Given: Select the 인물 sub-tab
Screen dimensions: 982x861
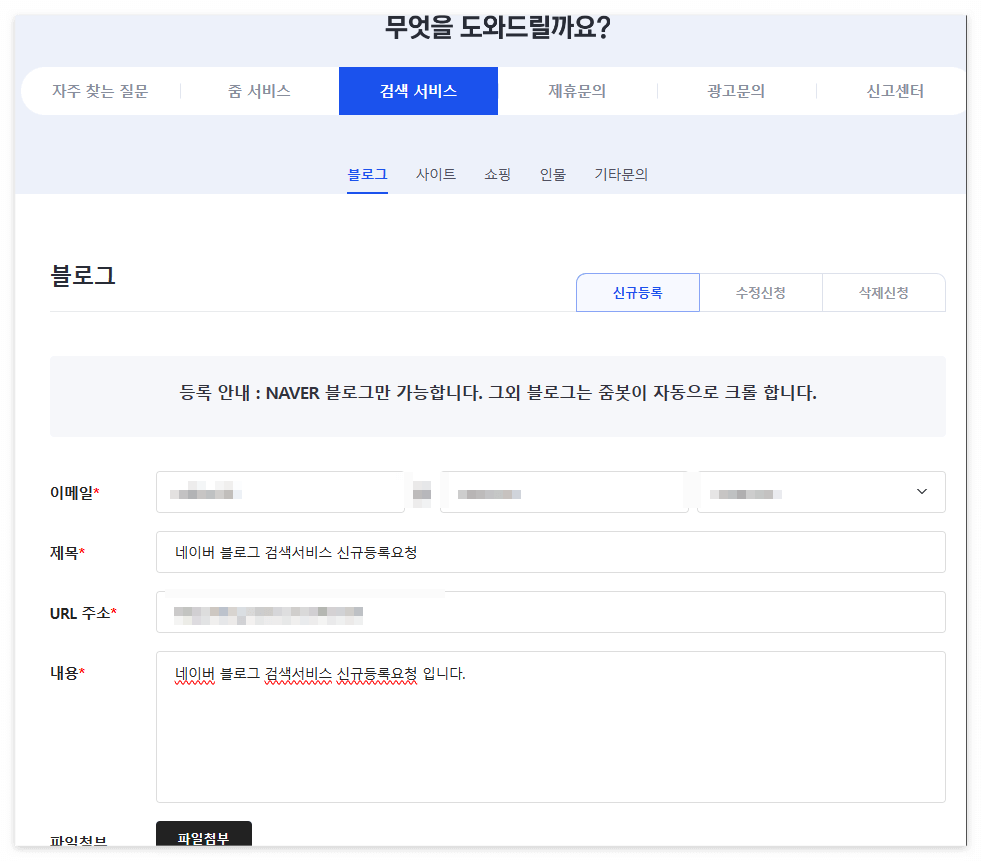Looking at the screenshot, I should pos(551,173).
